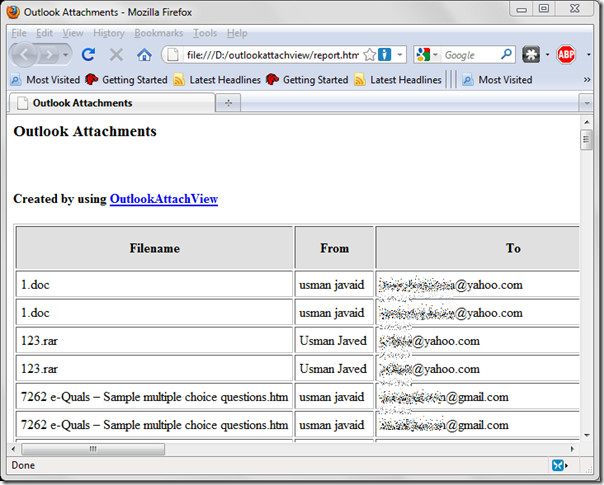Open the Edit menu
This screenshot has height=485, width=604.
click(44, 34)
